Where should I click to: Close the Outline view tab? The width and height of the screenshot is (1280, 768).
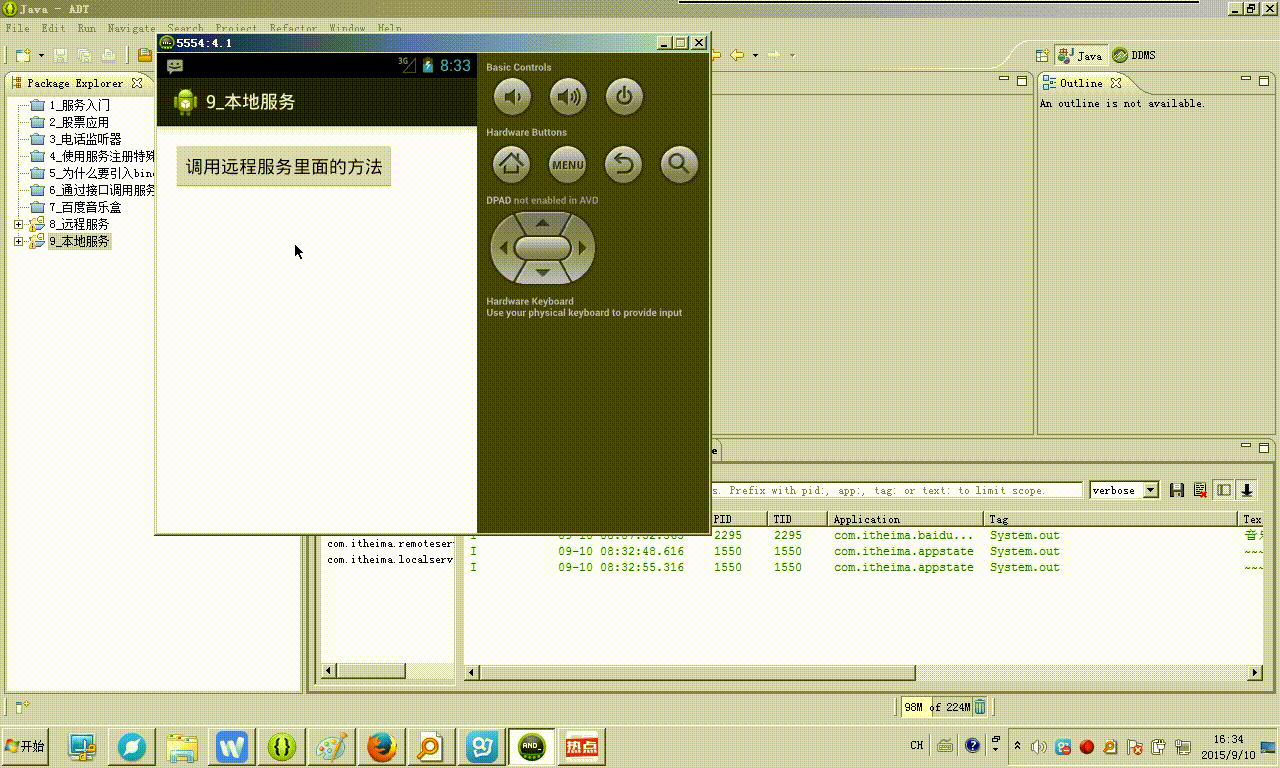[x=1116, y=83]
